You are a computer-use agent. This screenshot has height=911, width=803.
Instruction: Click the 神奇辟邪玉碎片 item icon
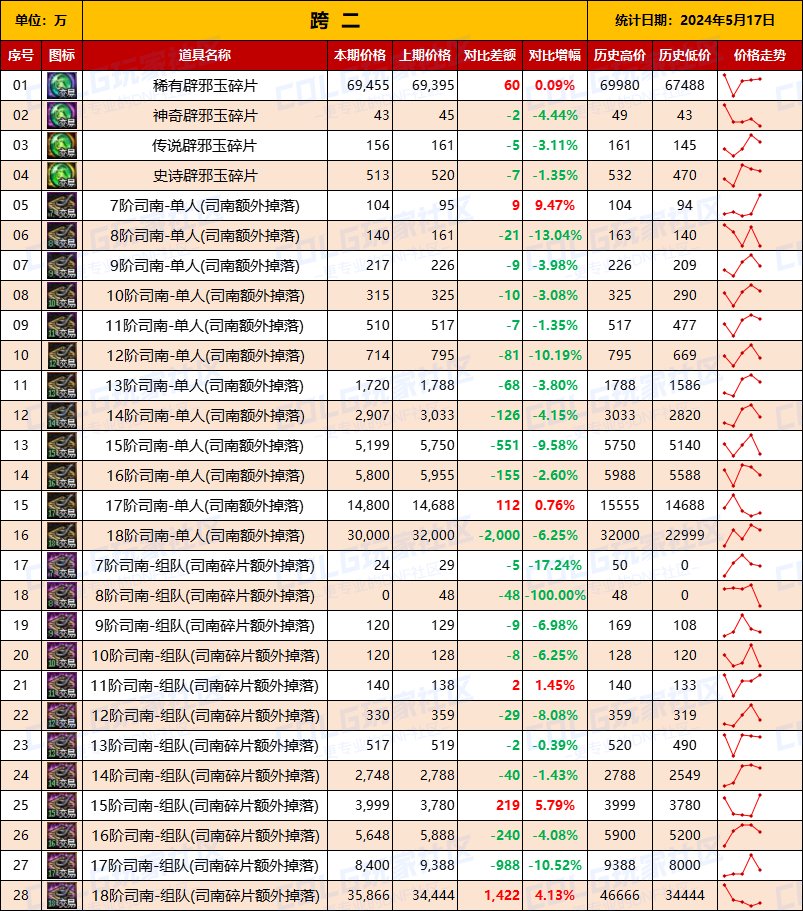(x=62, y=115)
